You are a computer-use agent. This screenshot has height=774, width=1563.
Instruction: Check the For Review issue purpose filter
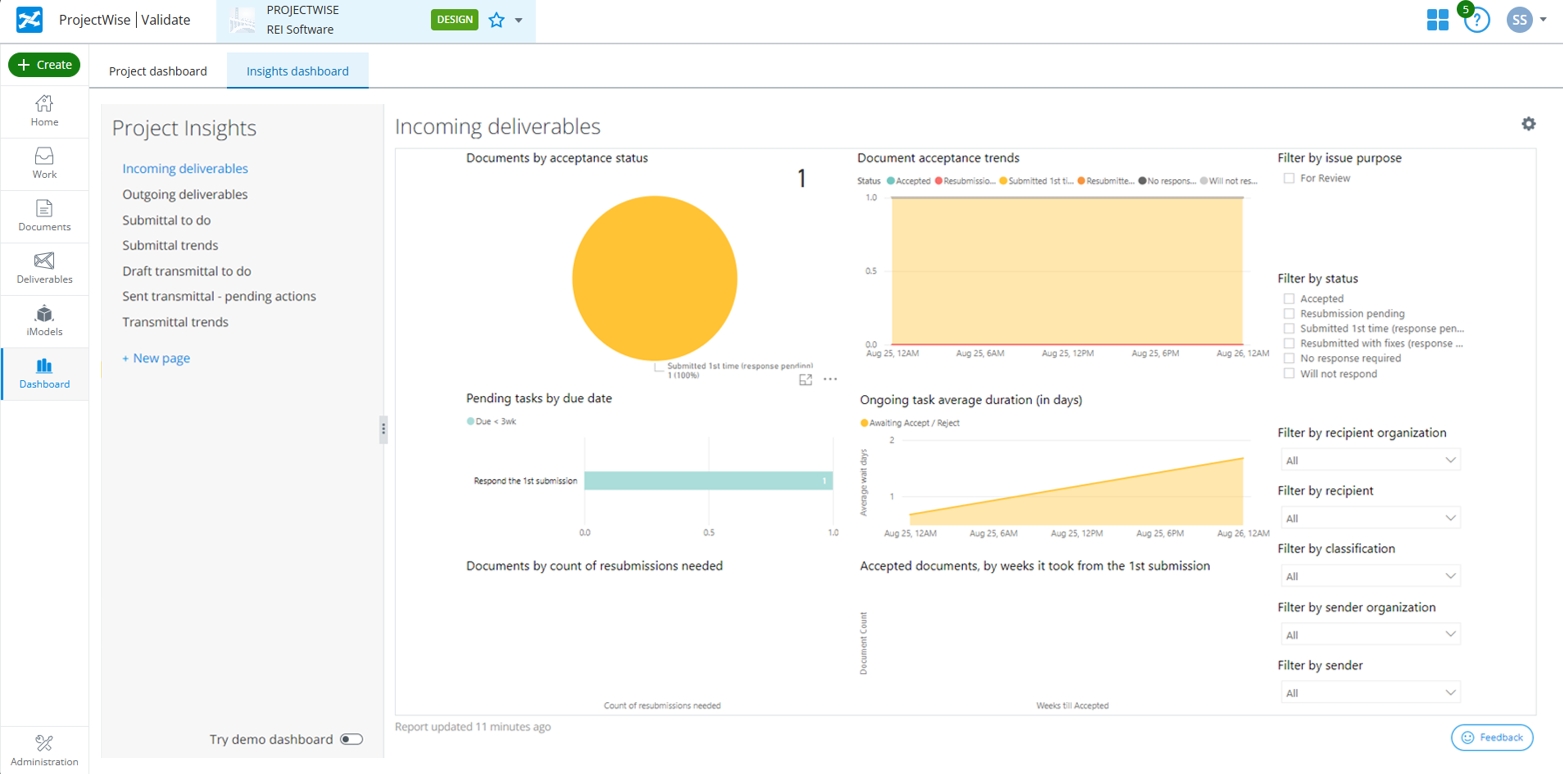click(x=1289, y=178)
